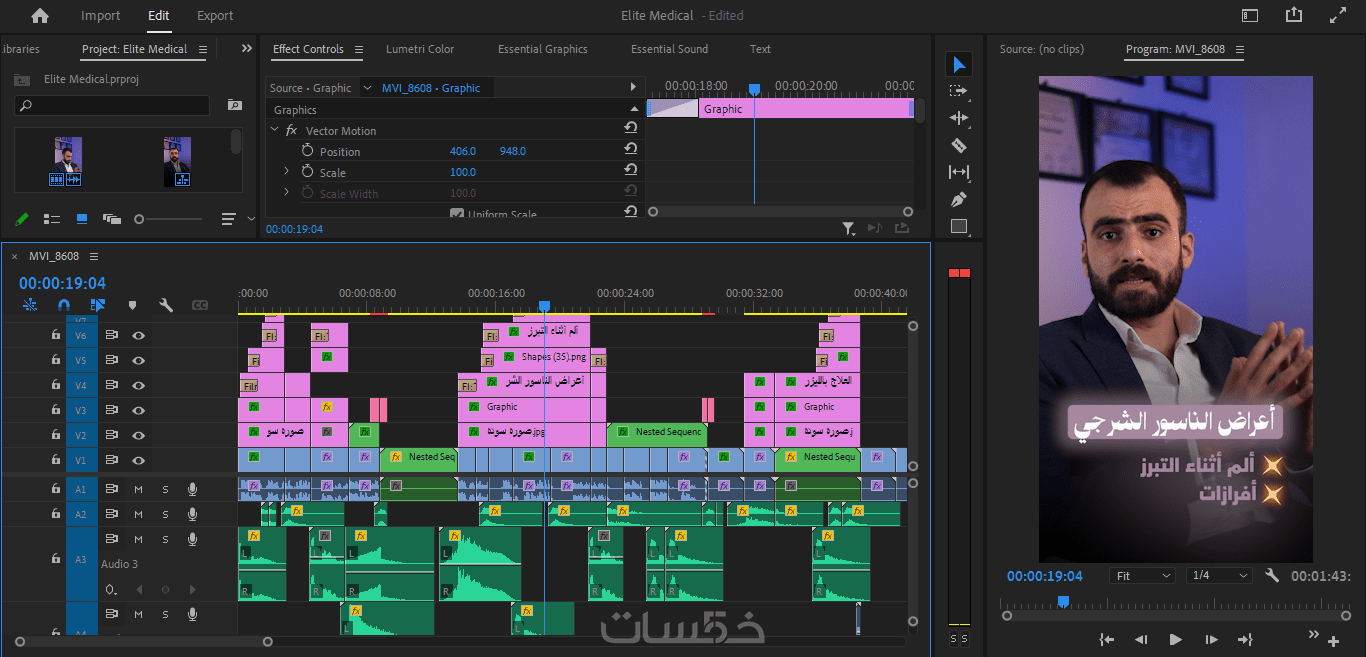This screenshot has height=657, width=1366.
Task: Click the Quick Export share icon
Action: tap(1294, 15)
